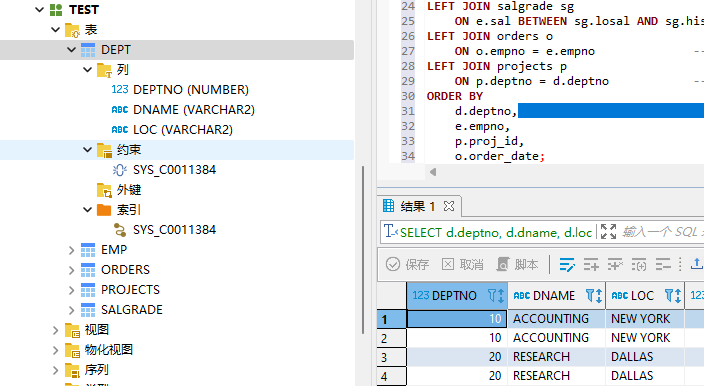Expand the PROJECTS table node
Image resolution: width=704 pixels, height=386 pixels.
coord(71,290)
